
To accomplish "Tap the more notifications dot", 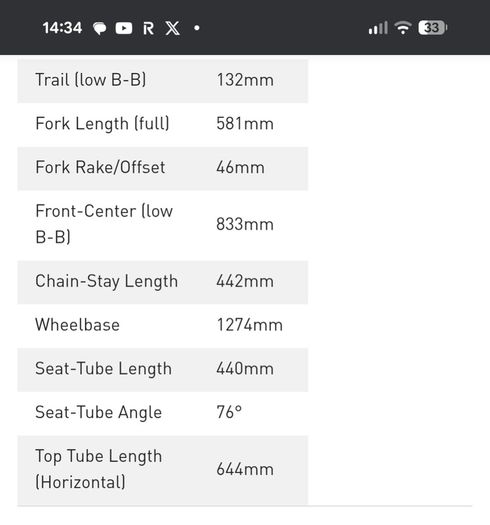I will pos(197,28).
